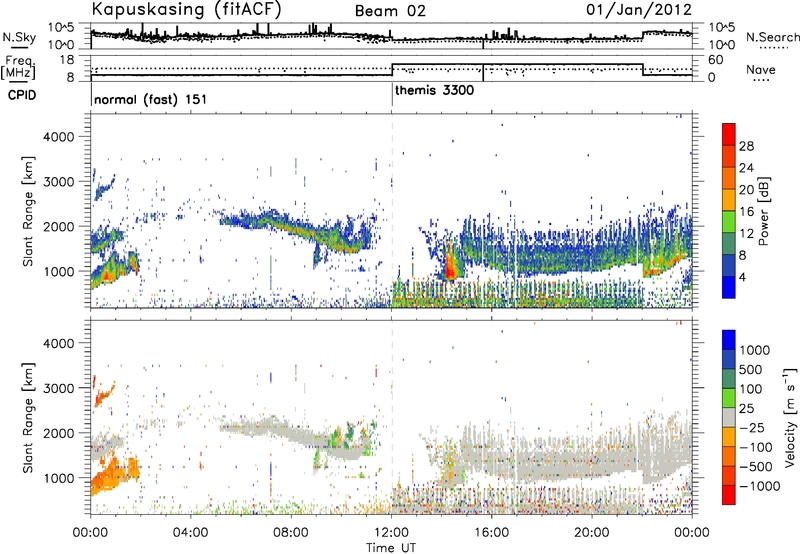Click the "-1000" tick on Velocity colorbar
The image size is (800, 554).
[x=759, y=486]
